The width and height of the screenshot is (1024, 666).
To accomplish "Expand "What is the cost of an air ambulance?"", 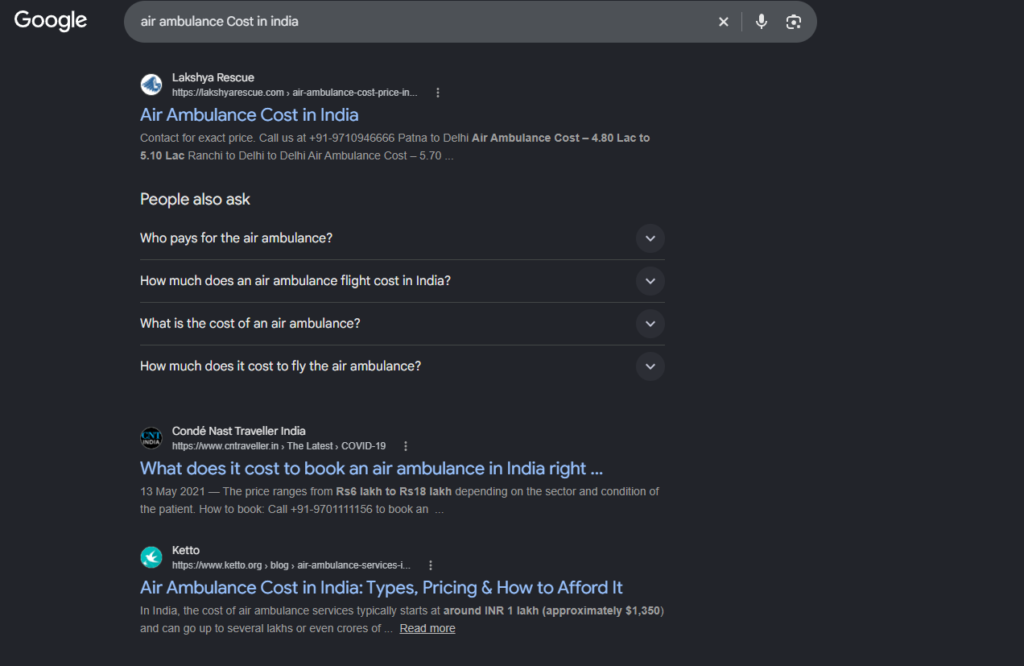I will pos(402,324).
